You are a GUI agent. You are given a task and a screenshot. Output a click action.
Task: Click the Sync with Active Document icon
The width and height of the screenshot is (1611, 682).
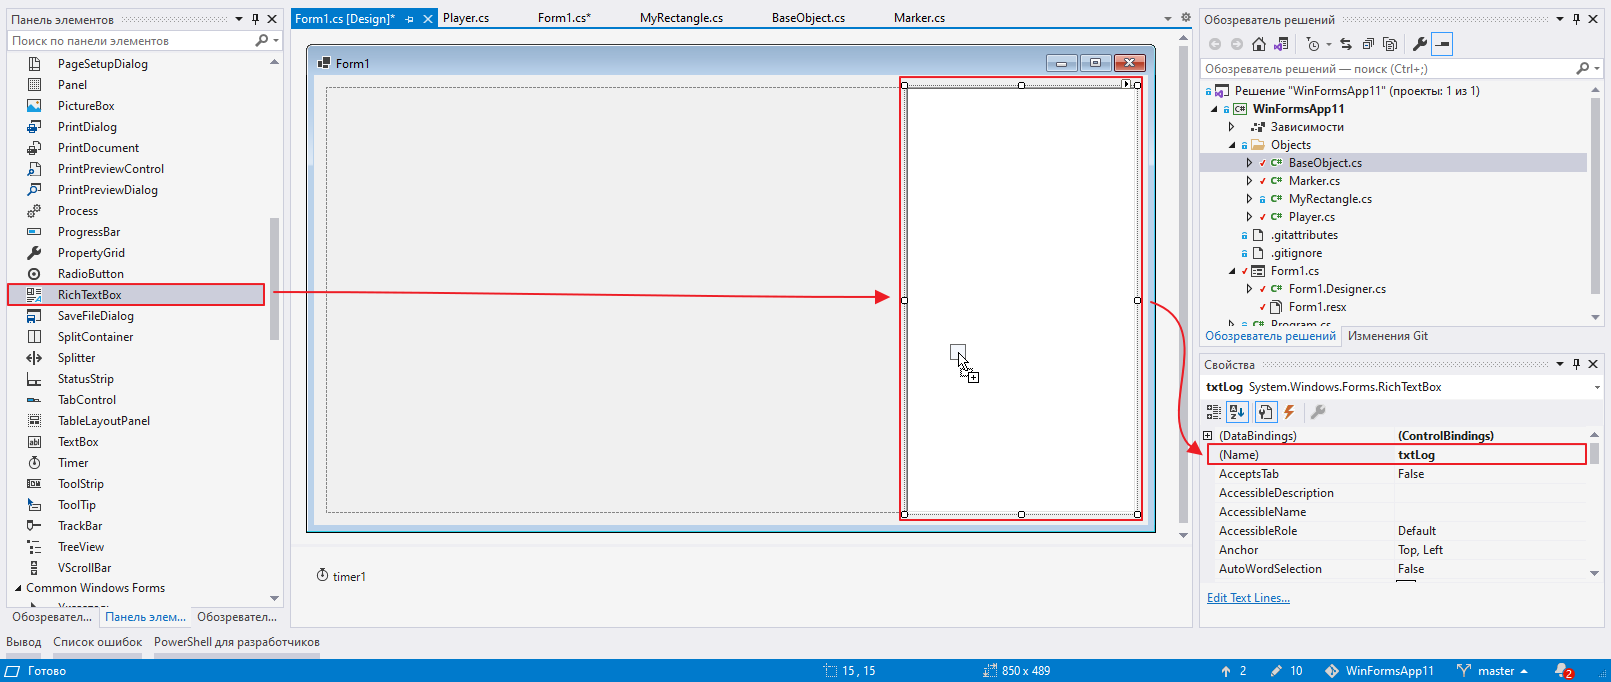1346,44
